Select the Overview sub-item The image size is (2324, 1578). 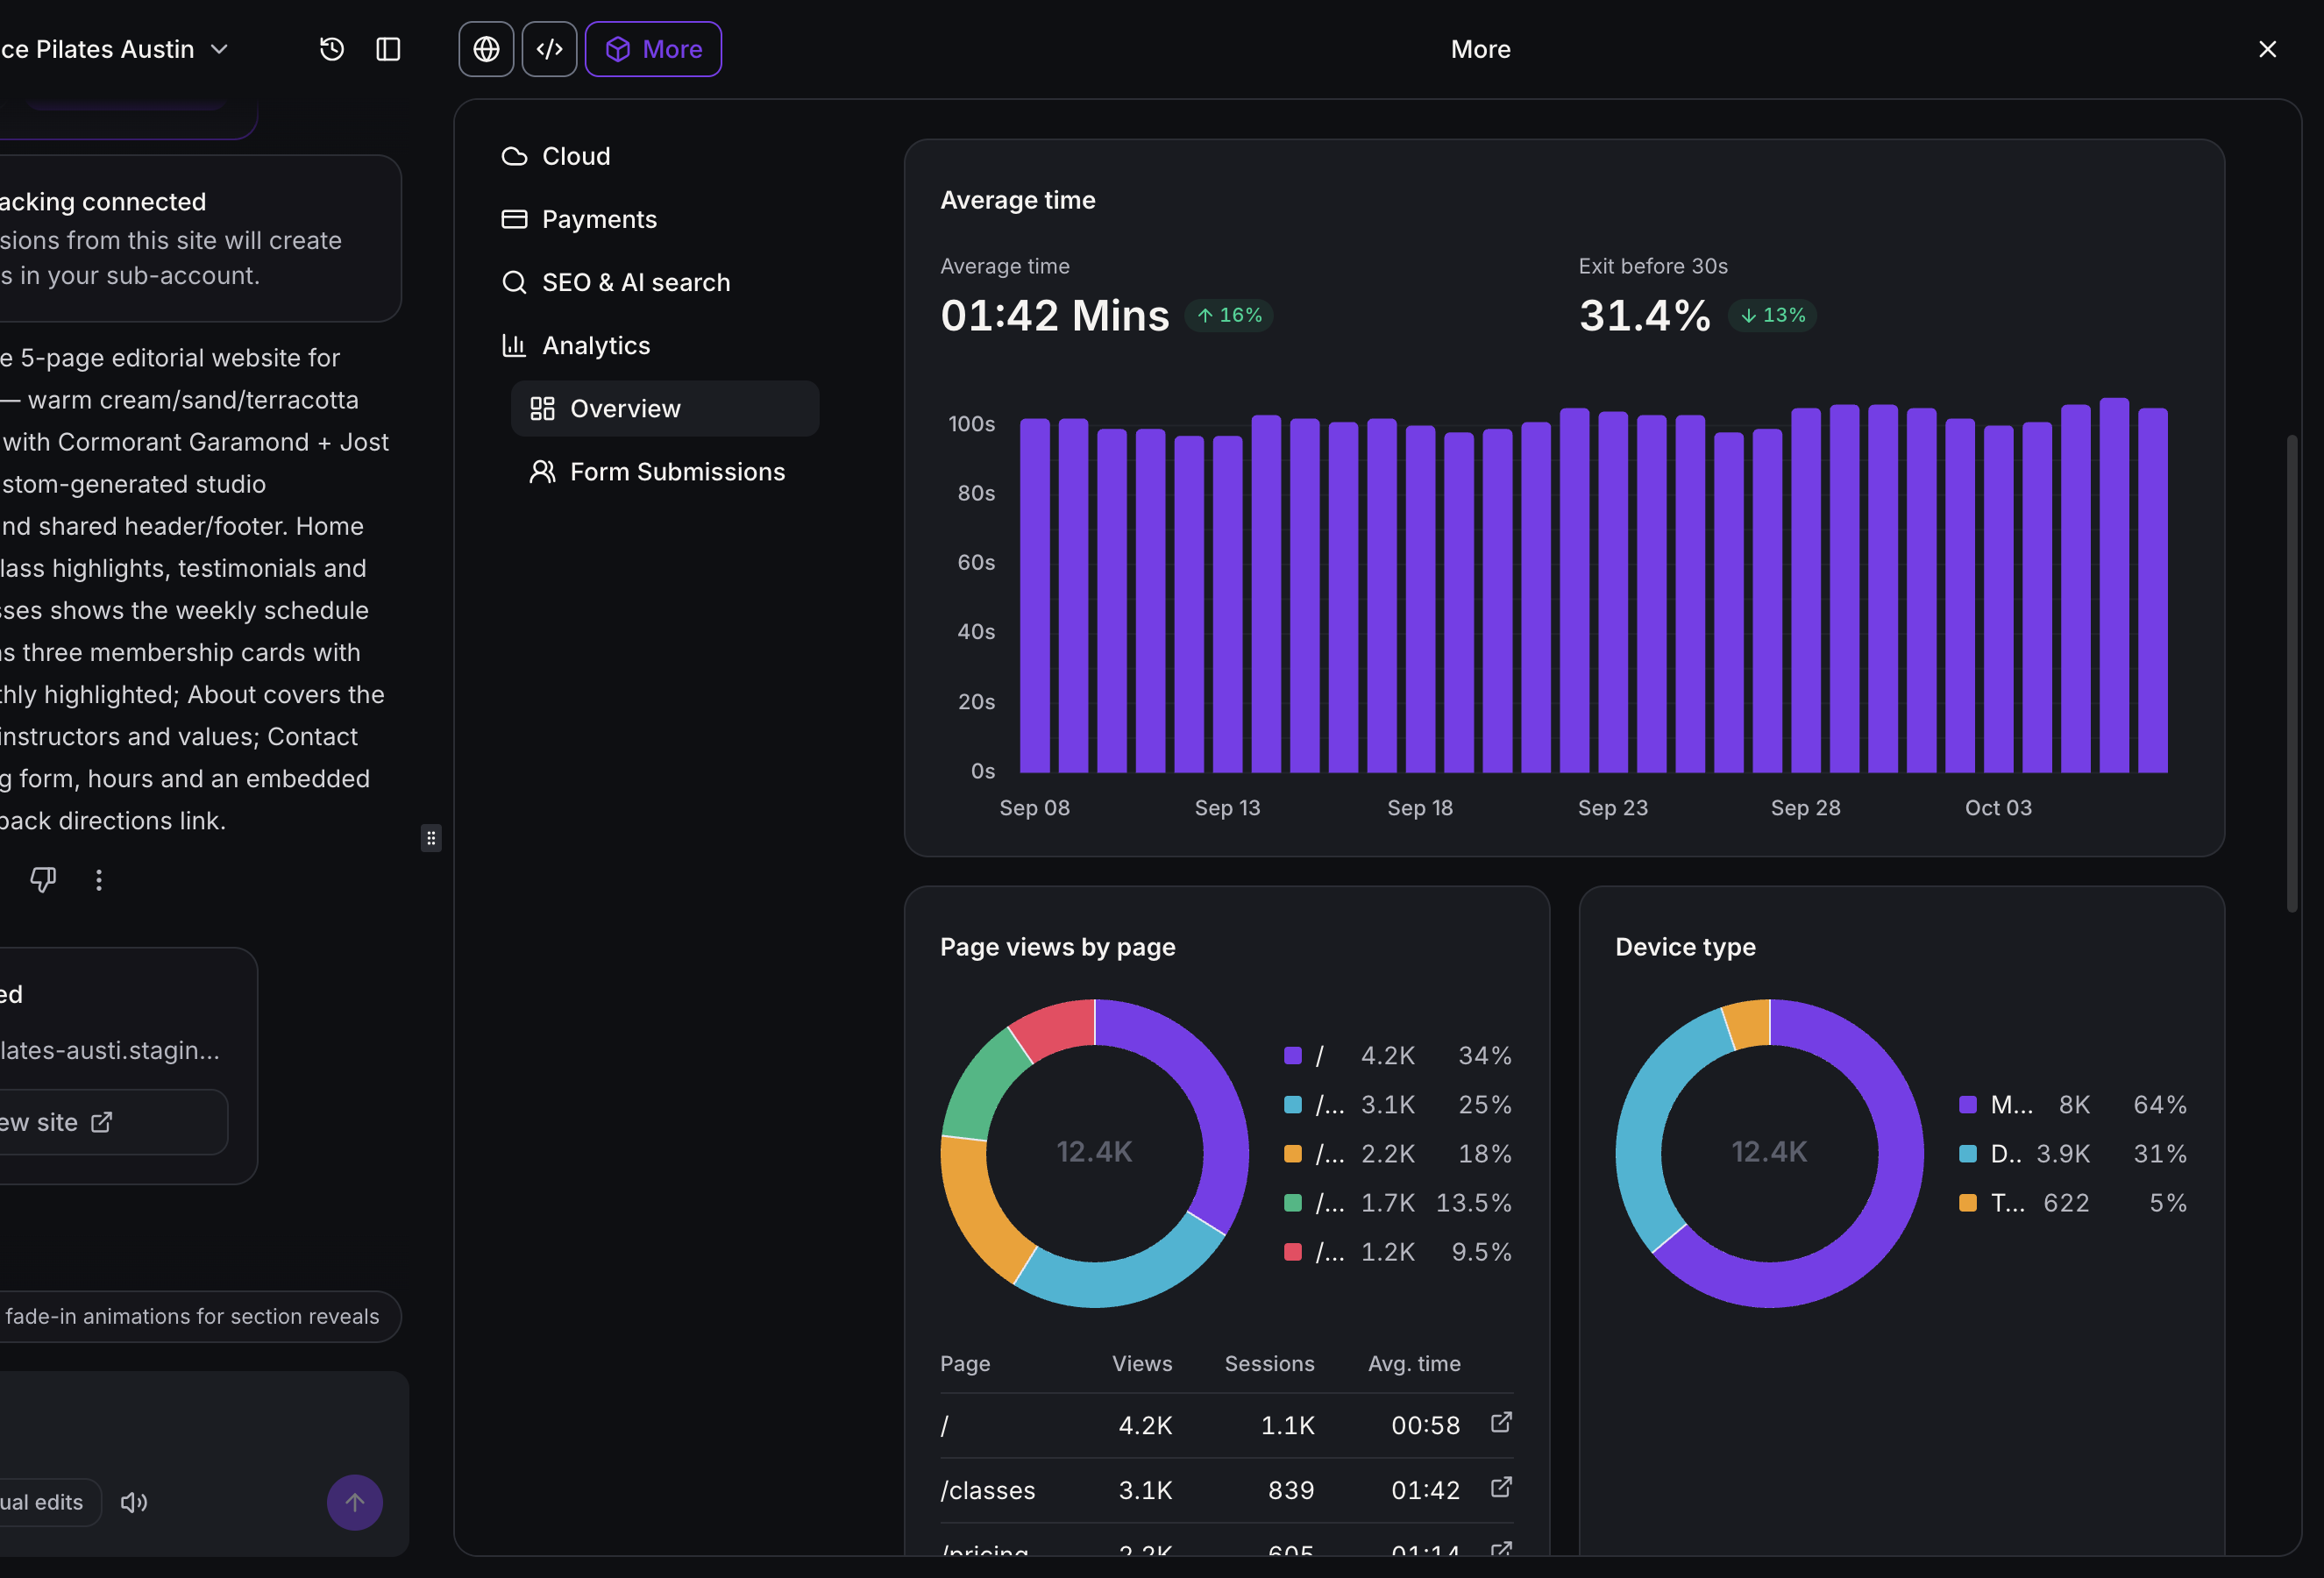click(x=665, y=409)
